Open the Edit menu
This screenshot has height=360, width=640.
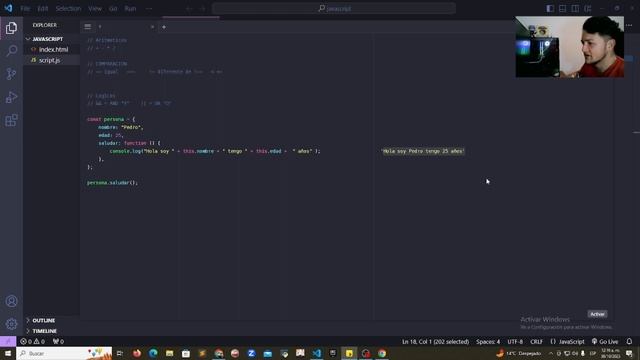[42, 8]
